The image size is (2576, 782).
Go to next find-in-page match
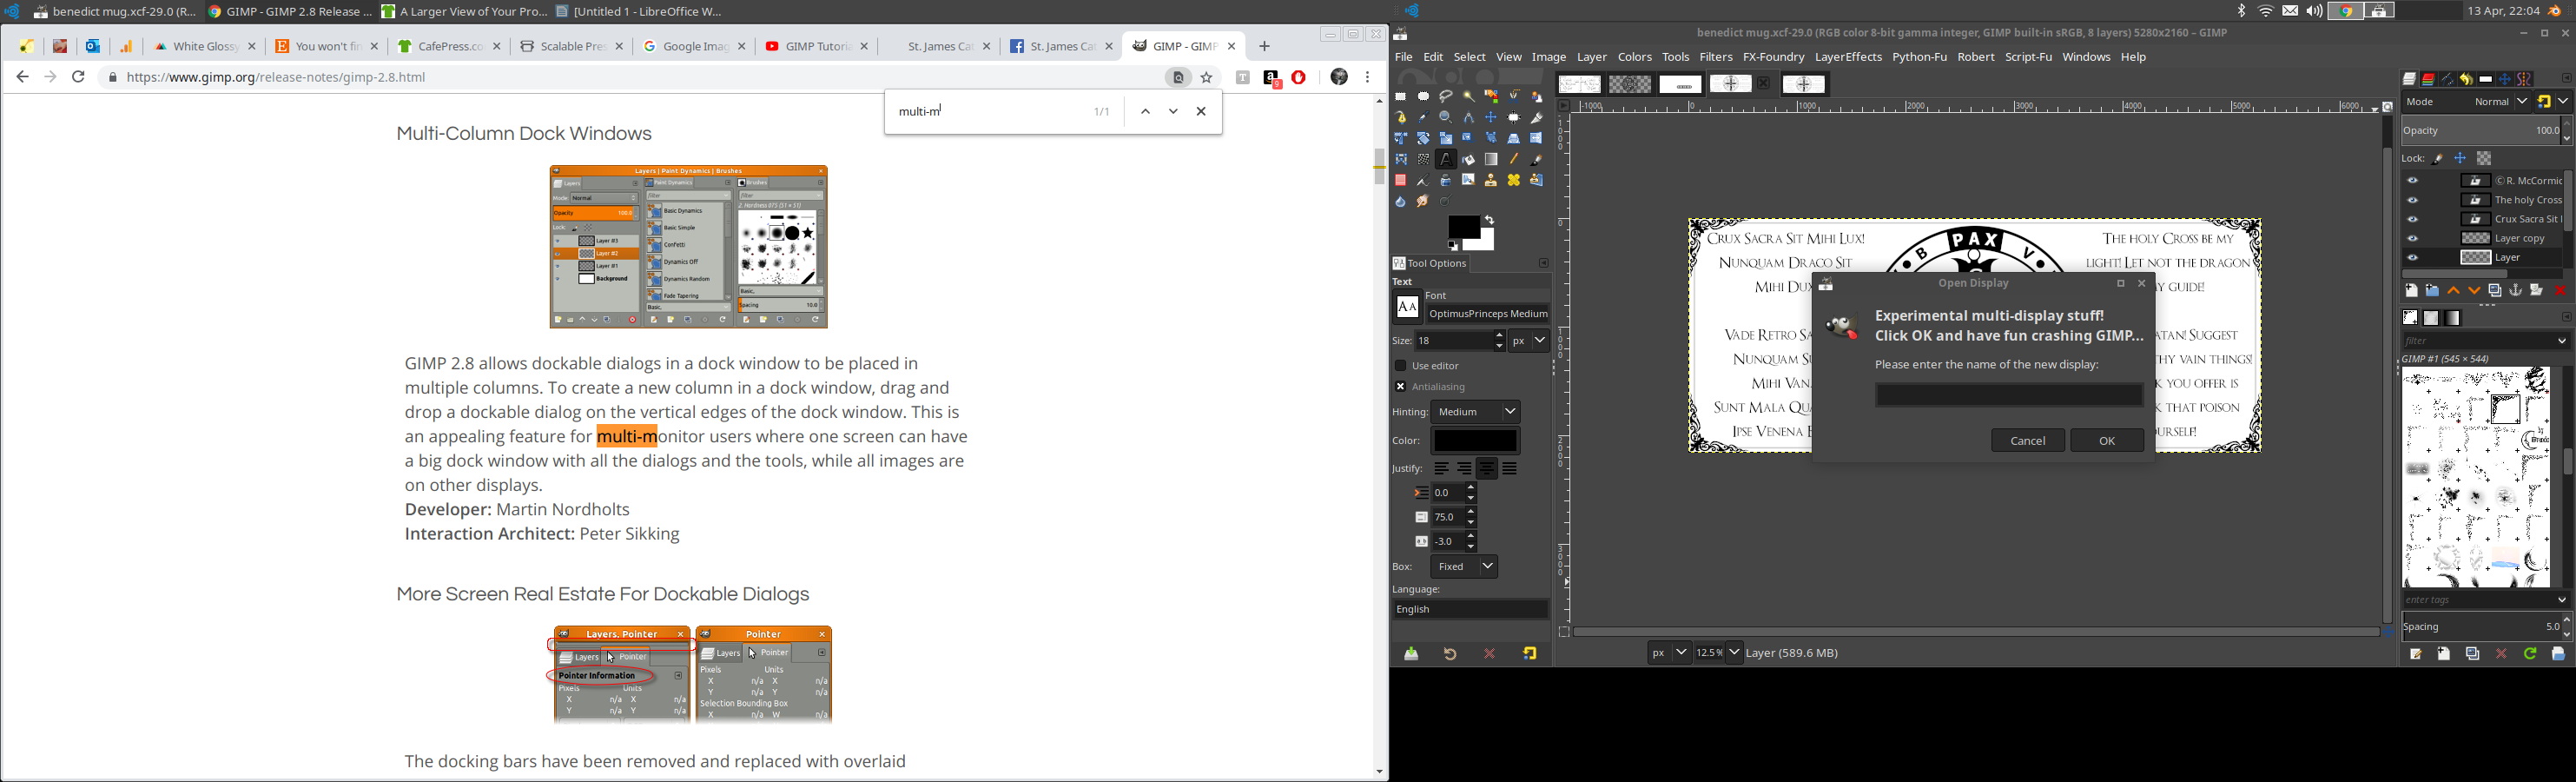(1173, 112)
